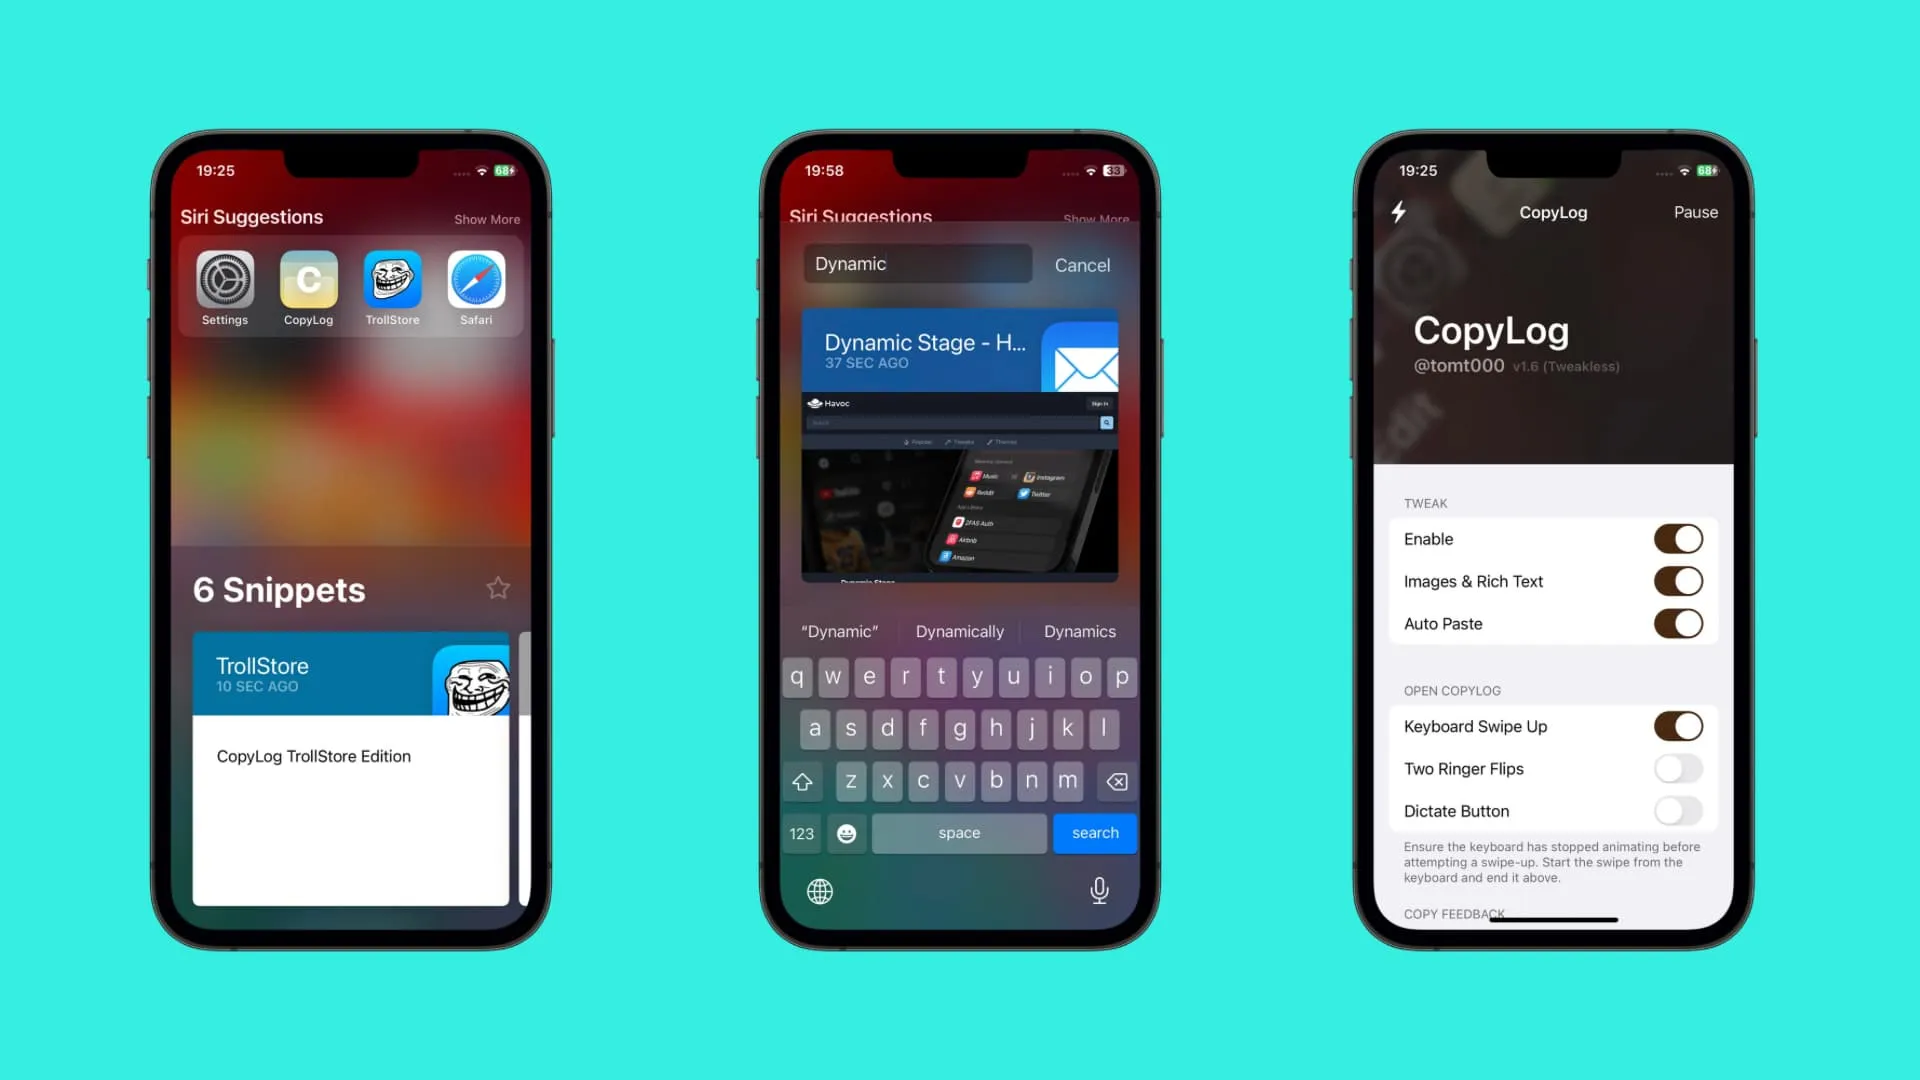Toggle Enable switch in CopyLog tweaks

1679,538
